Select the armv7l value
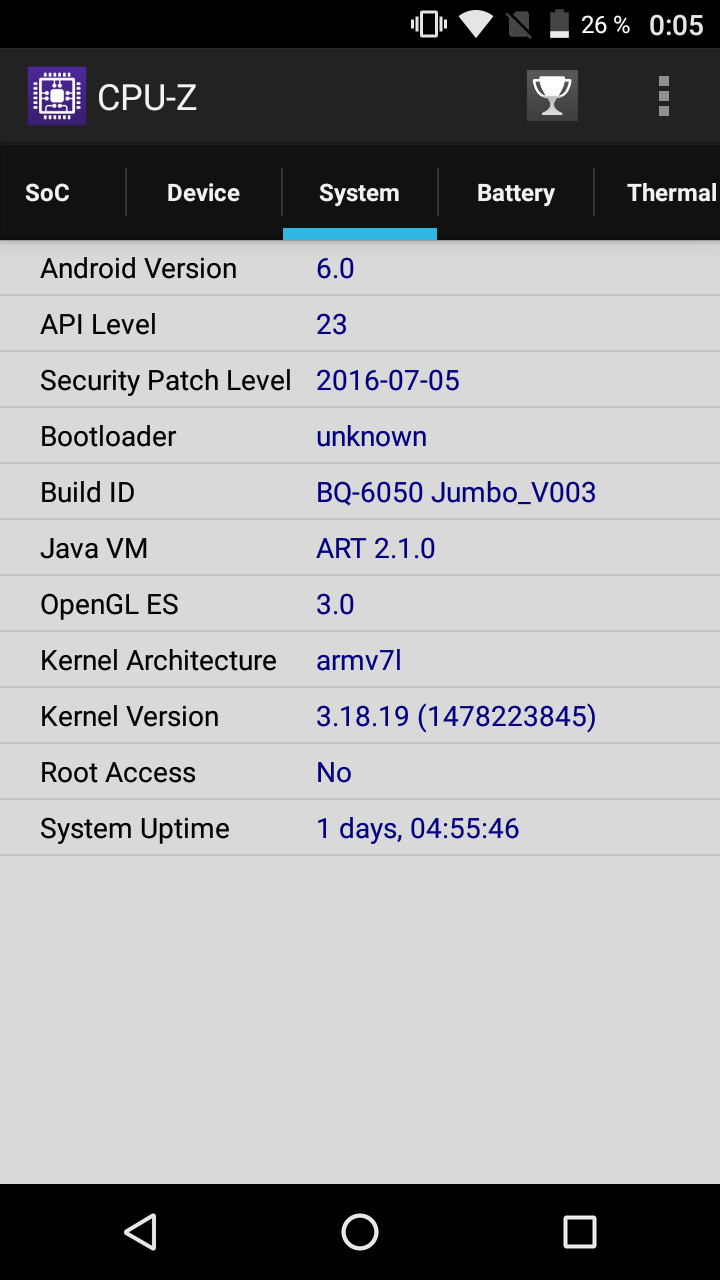Image resolution: width=720 pixels, height=1280 pixels. [359, 660]
